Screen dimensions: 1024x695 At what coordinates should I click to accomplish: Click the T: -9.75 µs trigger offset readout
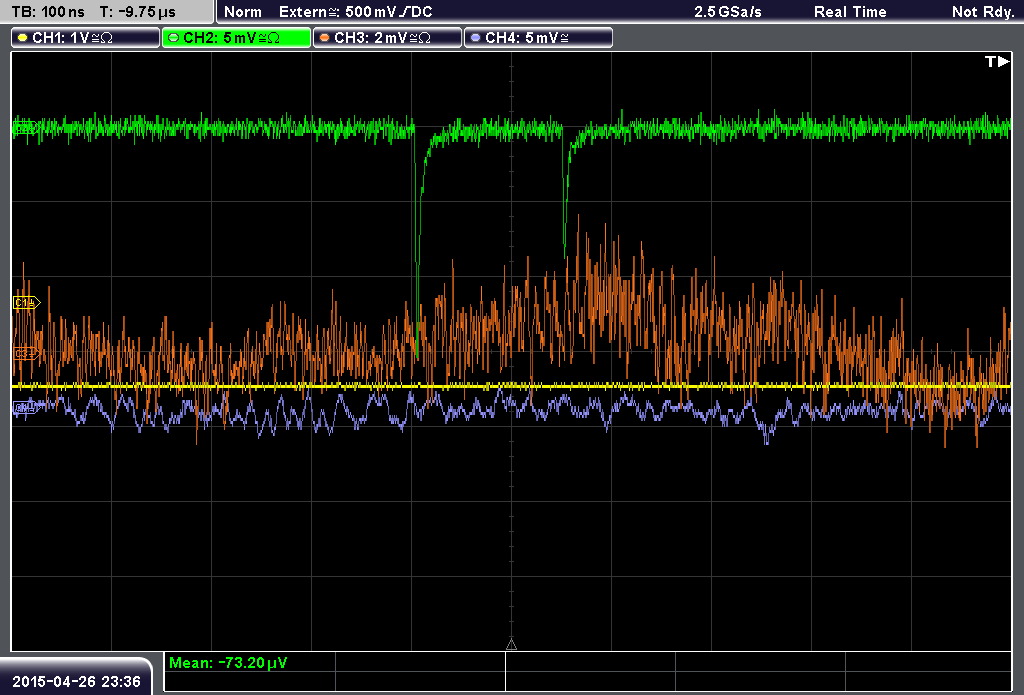pos(138,12)
